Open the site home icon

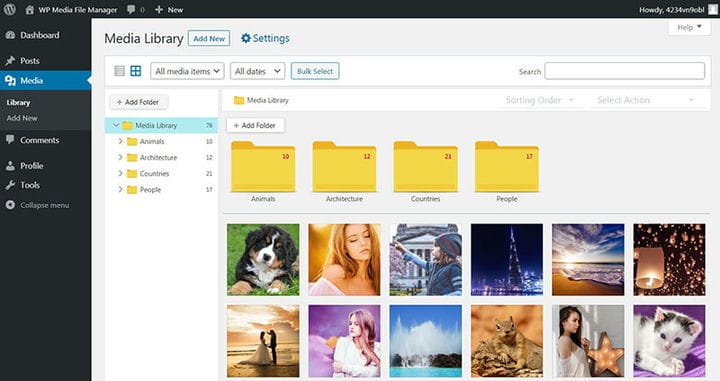click(30, 9)
